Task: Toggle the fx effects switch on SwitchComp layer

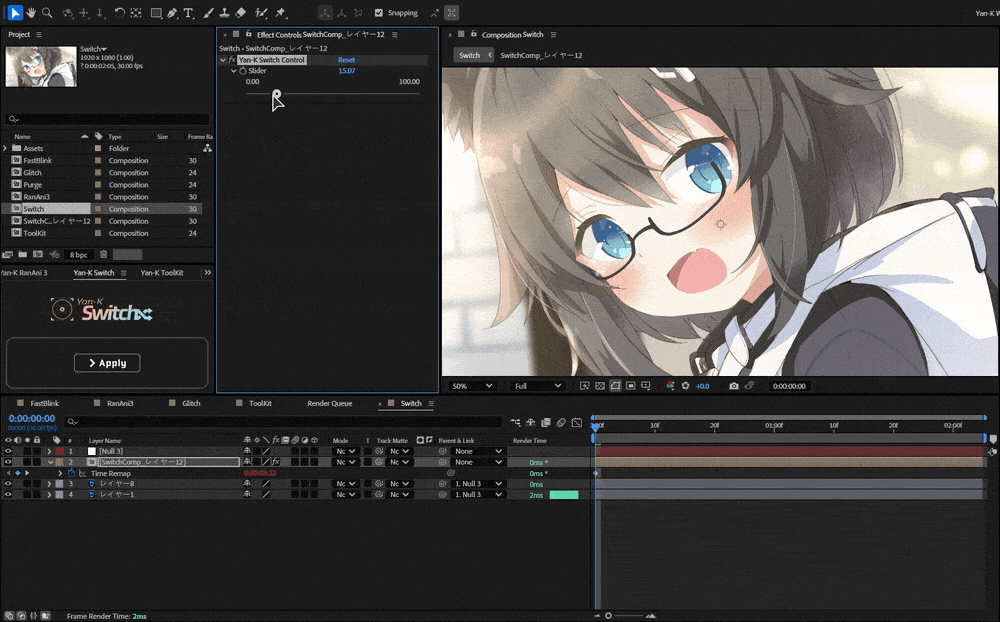Action: click(276, 462)
